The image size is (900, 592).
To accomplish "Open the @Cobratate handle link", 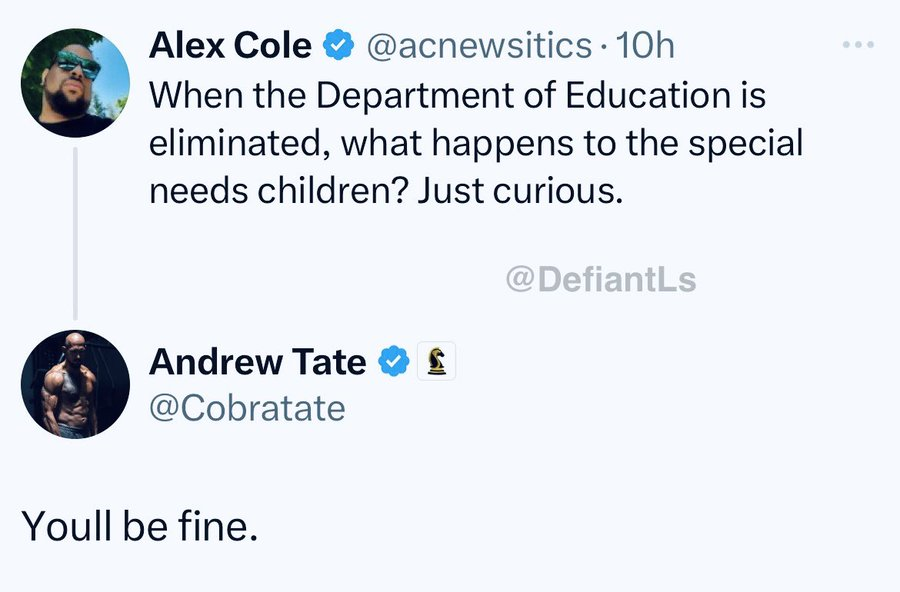I will (x=247, y=408).
